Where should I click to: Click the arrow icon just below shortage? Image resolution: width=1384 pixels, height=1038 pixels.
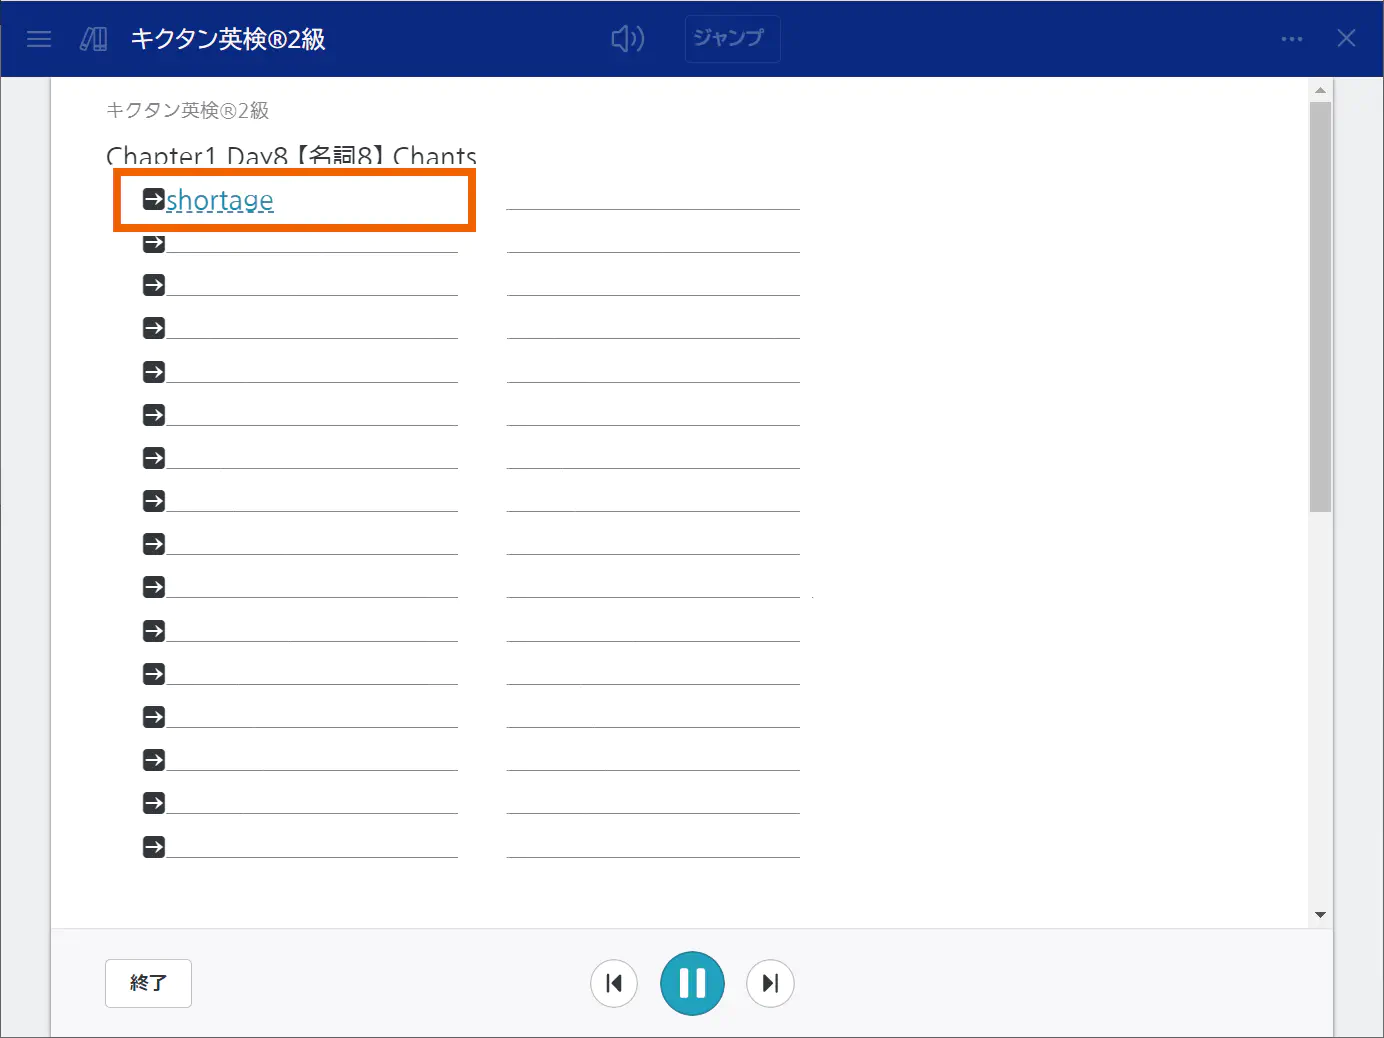click(154, 242)
